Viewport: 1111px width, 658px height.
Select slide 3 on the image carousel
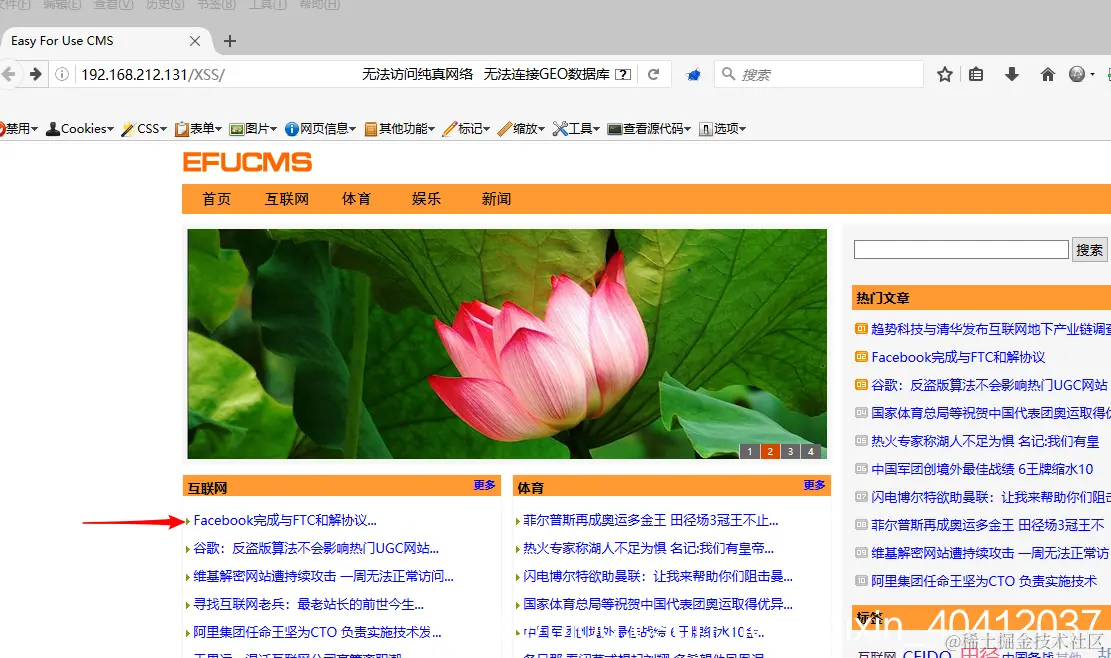pyautogui.click(x=790, y=451)
